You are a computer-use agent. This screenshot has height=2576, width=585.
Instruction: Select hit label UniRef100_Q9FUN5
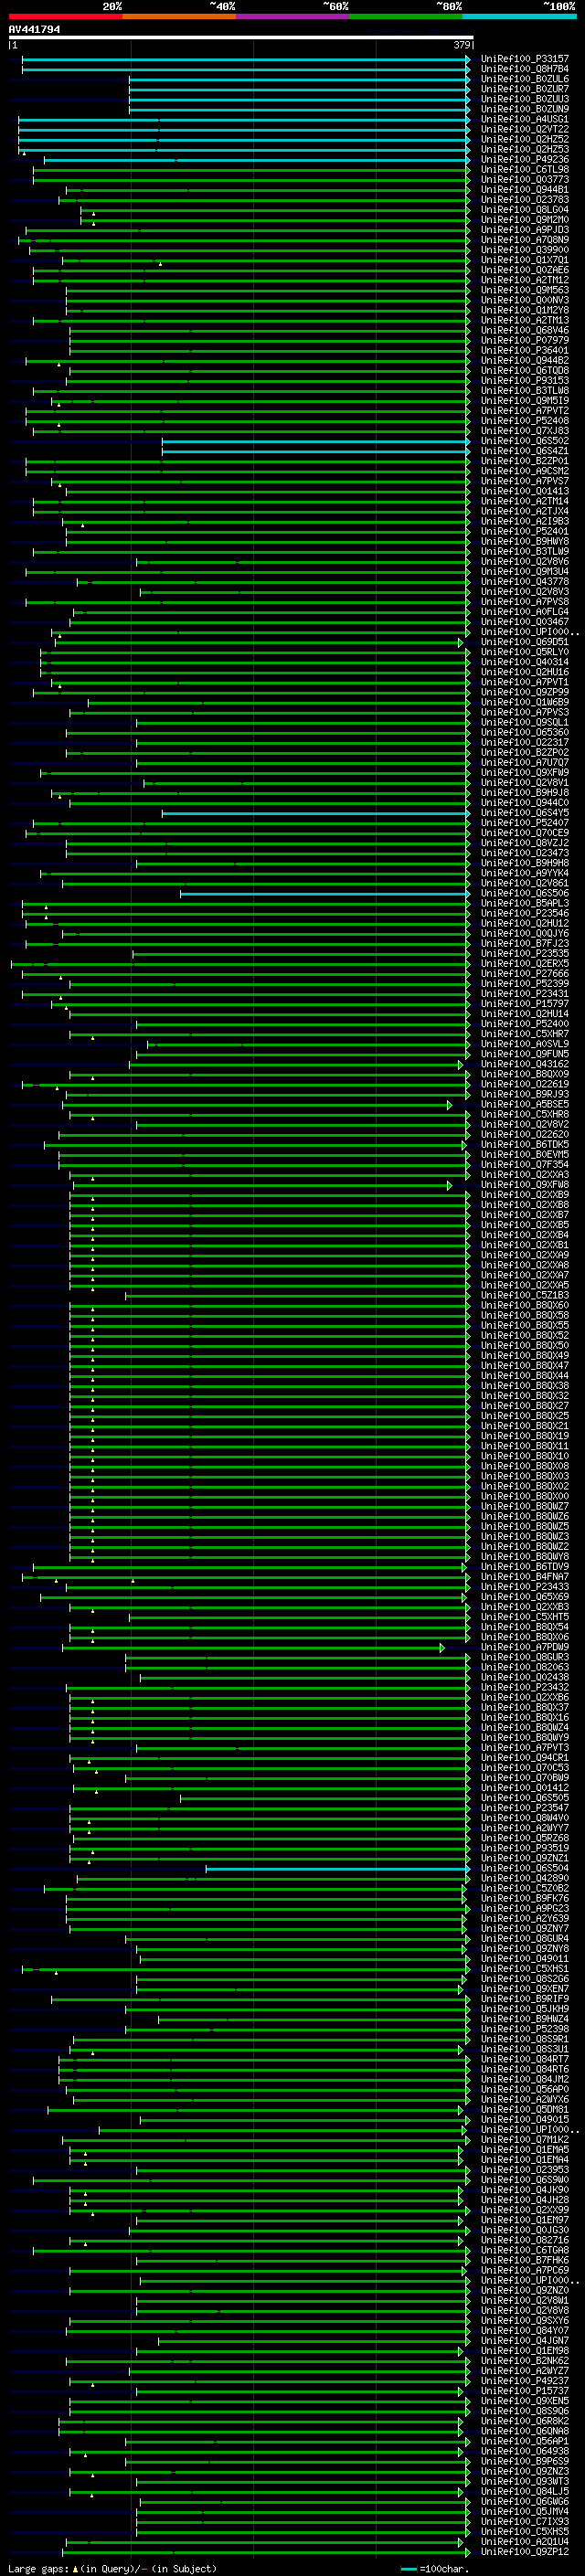525,1054
